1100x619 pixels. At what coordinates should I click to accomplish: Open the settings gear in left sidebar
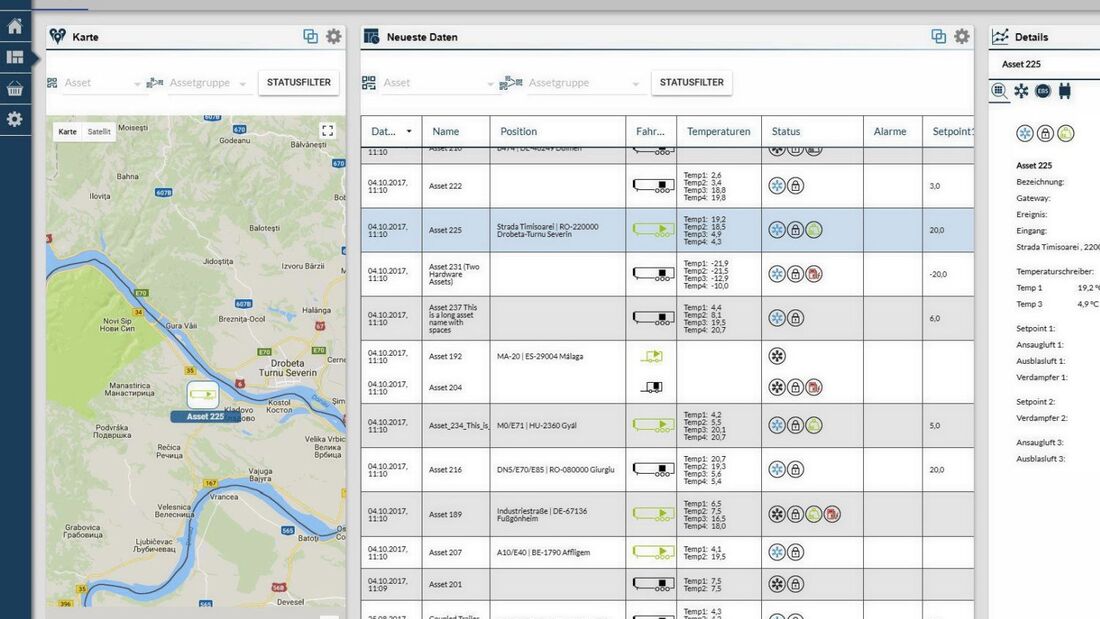[x=15, y=119]
